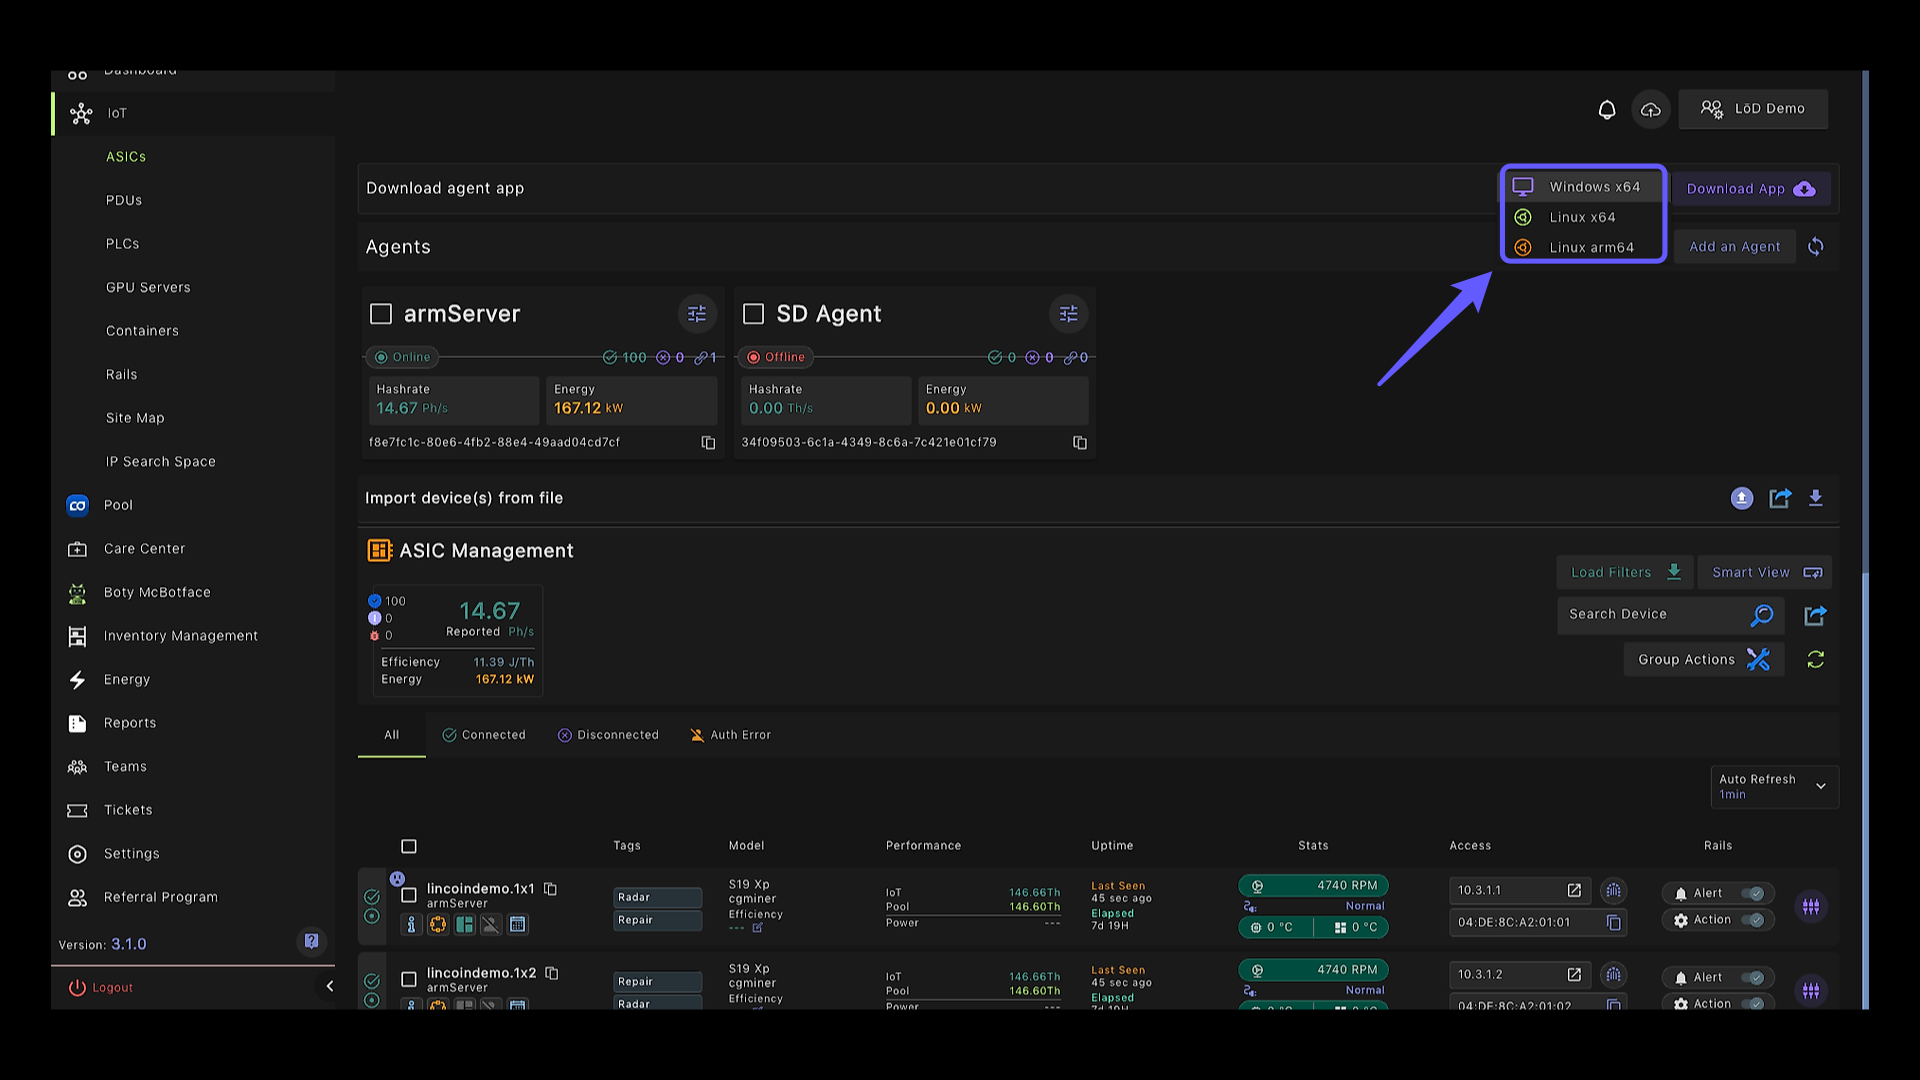Open PDUs in the sidebar

click(124, 200)
